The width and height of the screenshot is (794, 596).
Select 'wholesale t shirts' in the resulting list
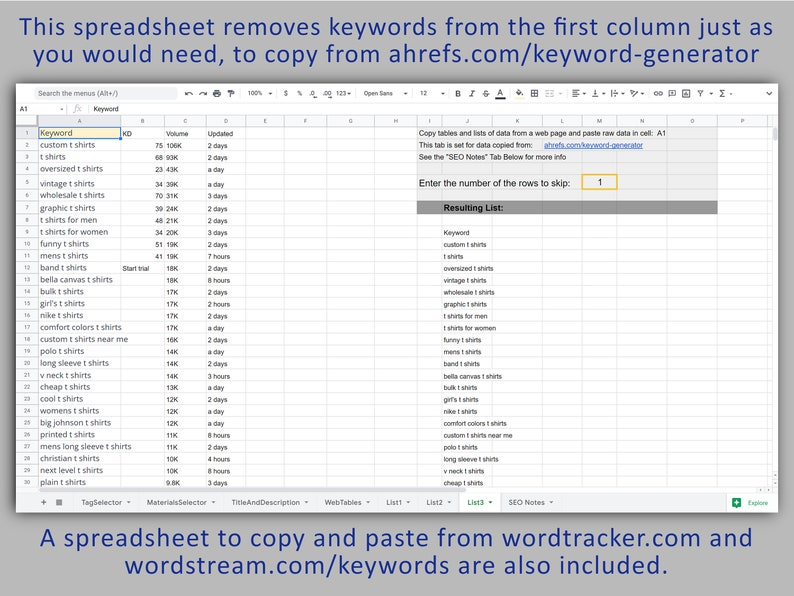pos(469,292)
